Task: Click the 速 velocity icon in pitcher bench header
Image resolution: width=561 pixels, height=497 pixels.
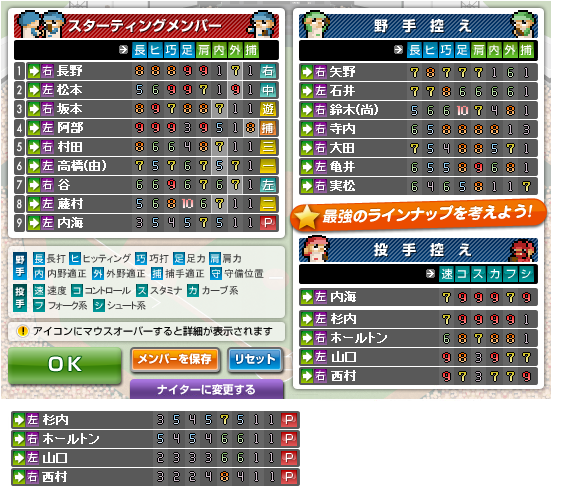Action: pyautogui.click(x=447, y=274)
